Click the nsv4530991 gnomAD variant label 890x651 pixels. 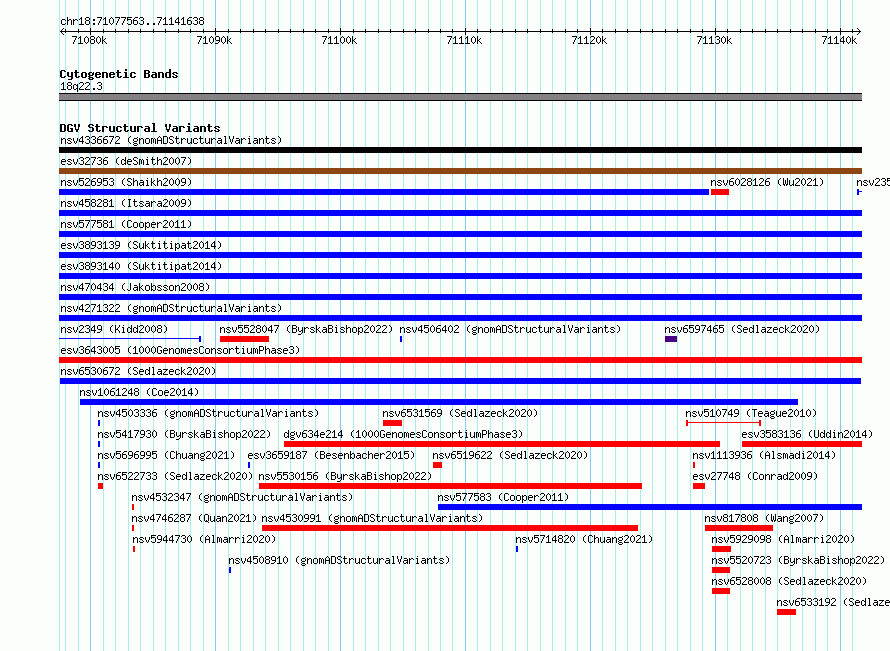(372, 518)
